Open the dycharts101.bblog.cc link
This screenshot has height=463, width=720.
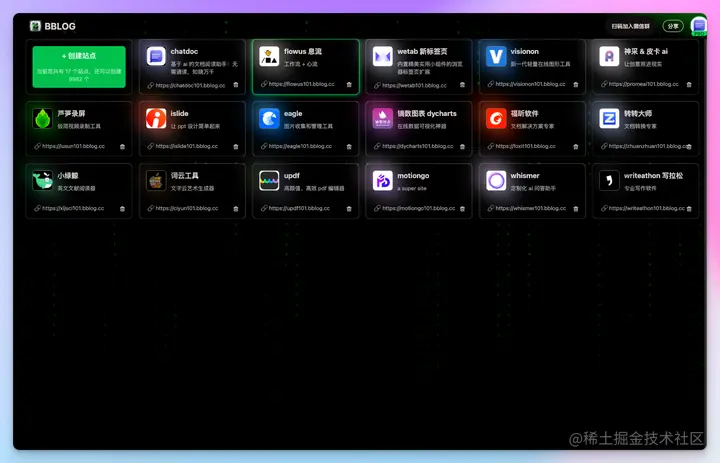tap(417, 146)
